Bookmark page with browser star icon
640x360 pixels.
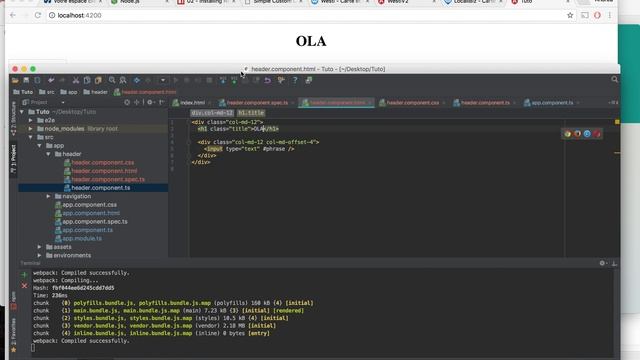570,16
